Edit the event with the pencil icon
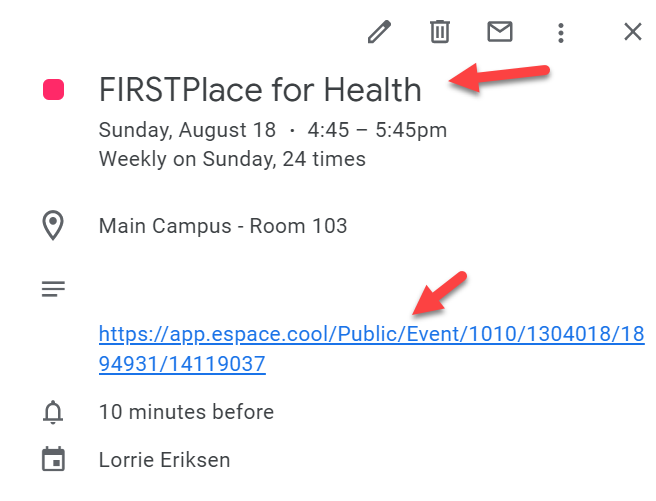Viewport: 656px width, 501px height. (x=379, y=32)
